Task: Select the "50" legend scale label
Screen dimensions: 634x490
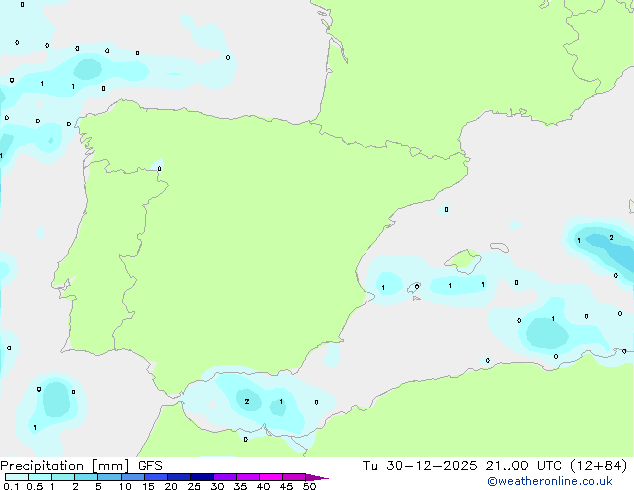Action: (310, 486)
